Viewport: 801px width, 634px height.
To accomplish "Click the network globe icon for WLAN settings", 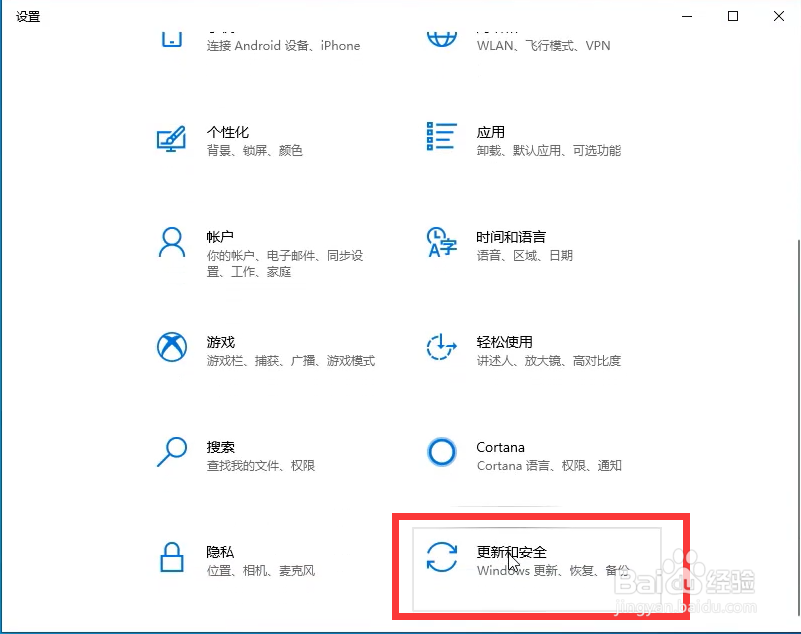I will click(441, 39).
